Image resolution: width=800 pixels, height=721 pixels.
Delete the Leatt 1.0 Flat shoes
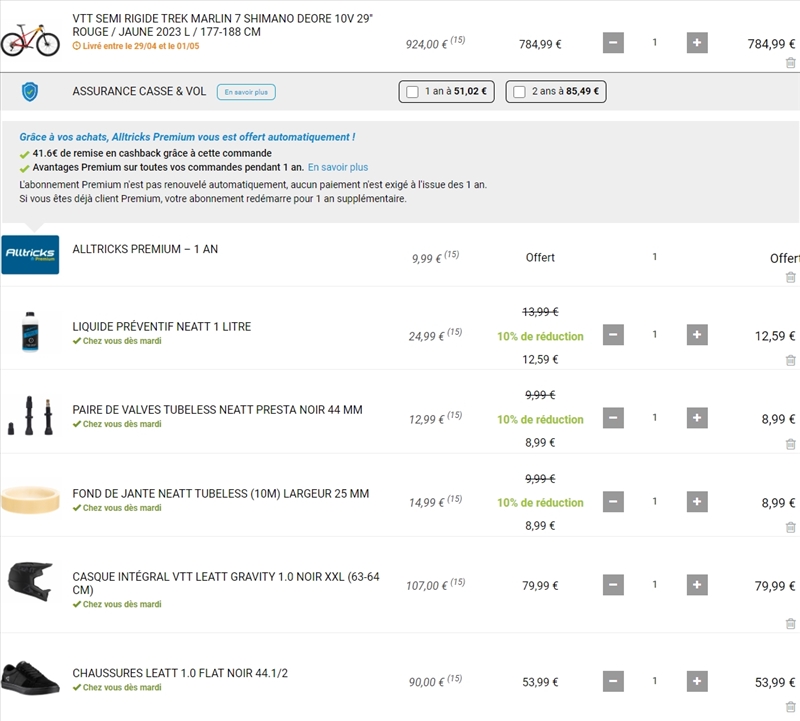[790, 707]
